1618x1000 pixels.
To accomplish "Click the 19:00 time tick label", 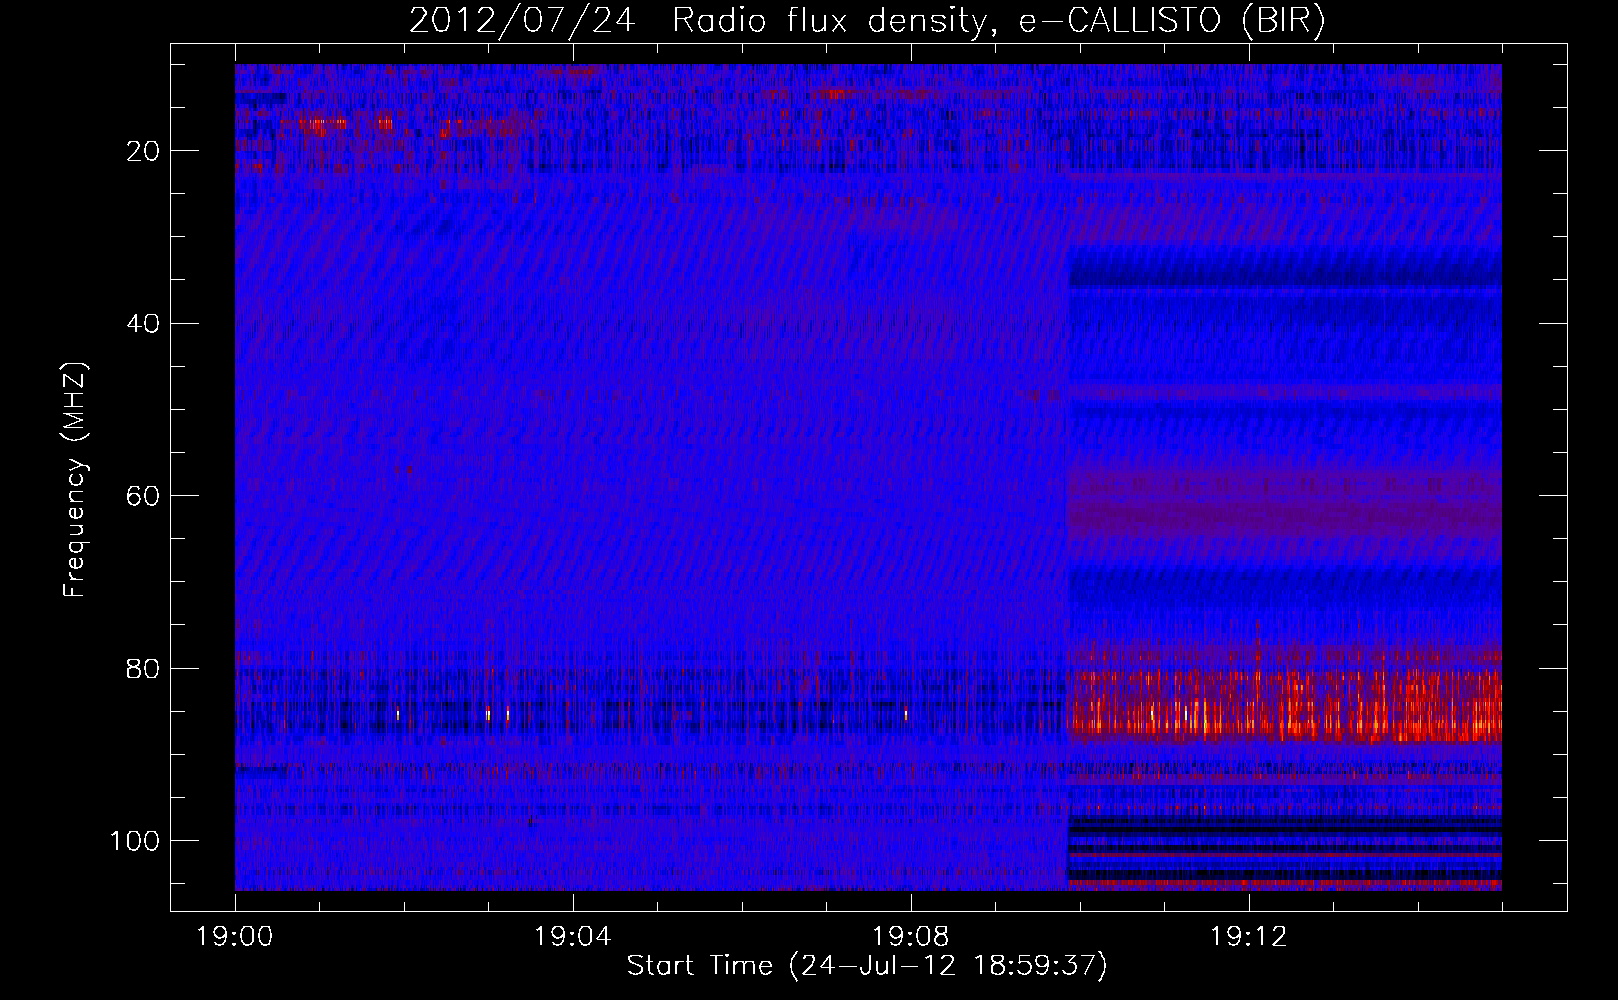I will click(x=235, y=937).
